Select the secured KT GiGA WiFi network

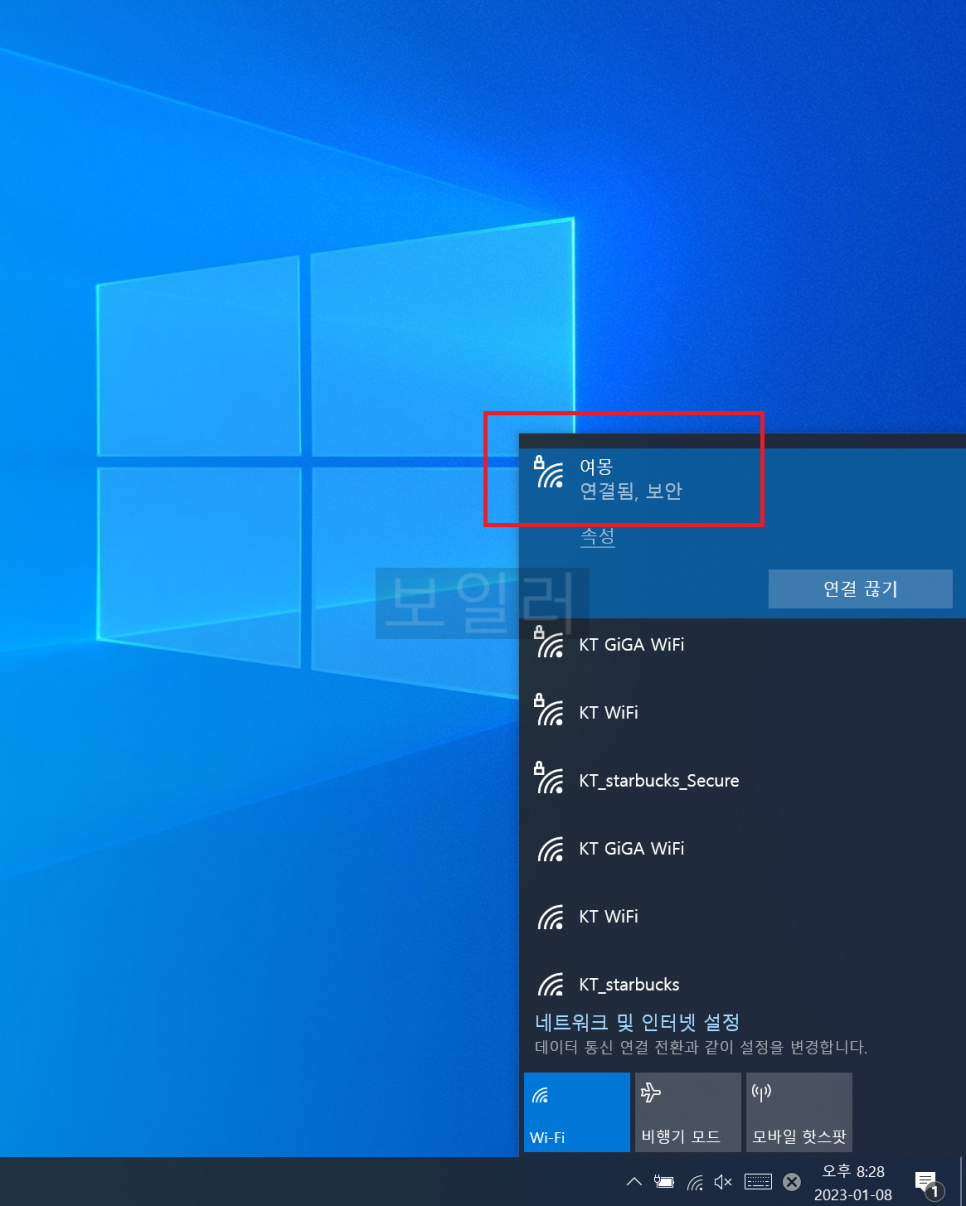pyautogui.click(x=631, y=645)
